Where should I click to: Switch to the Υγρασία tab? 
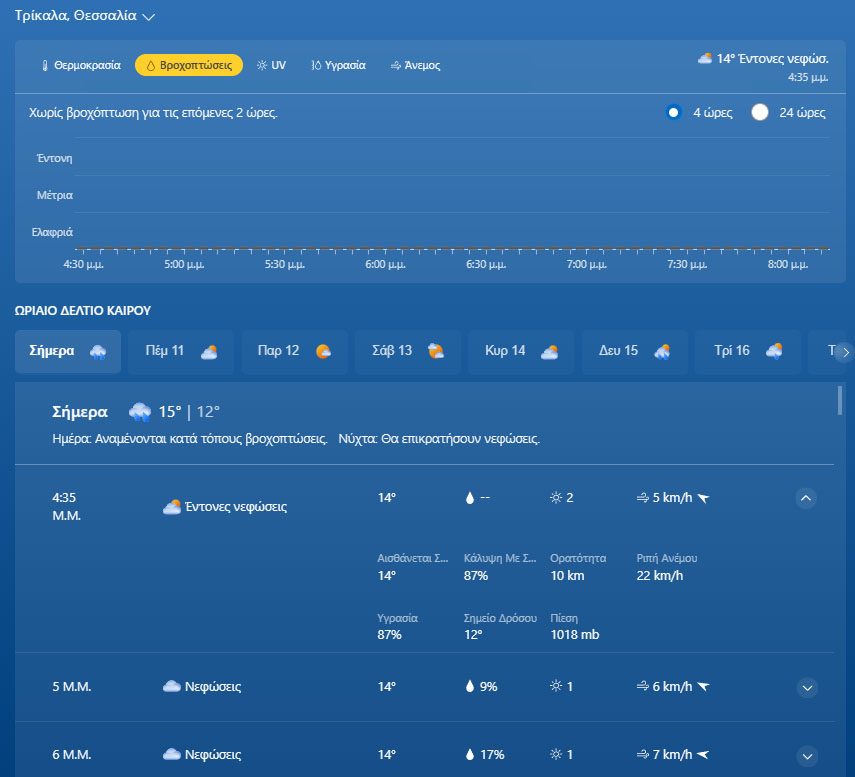(338, 65)
